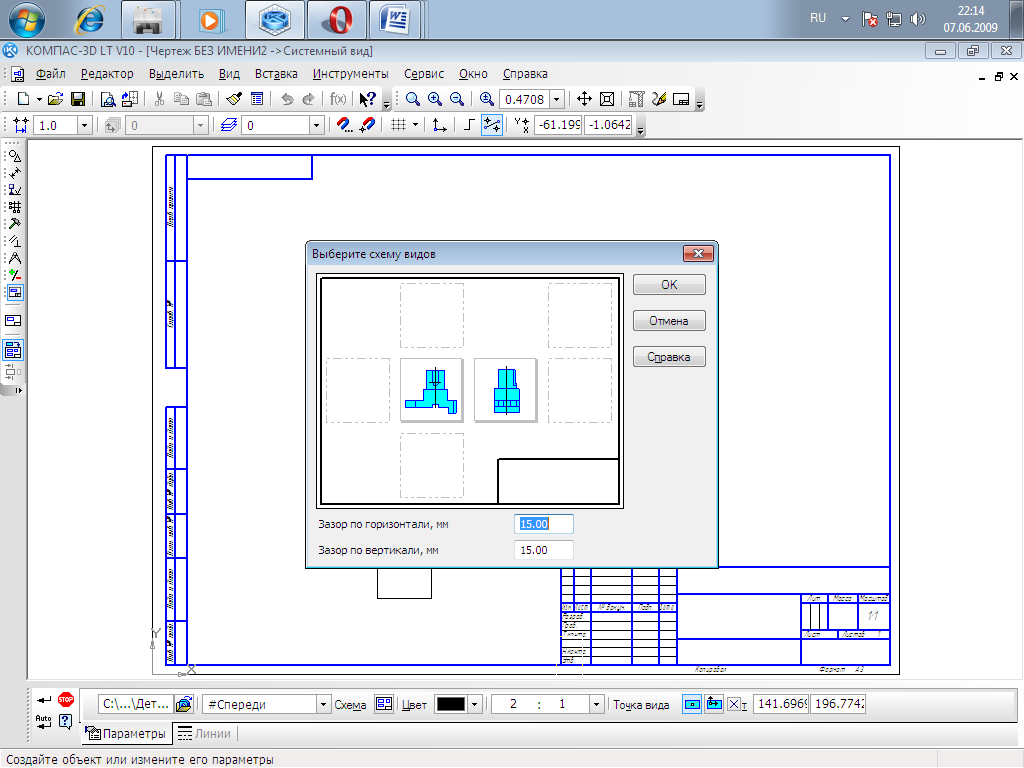The height and width of the screenshot is (768, 1024).
Task: Toggle the orthogonal drawing mode icon
Action: (468, 125)
